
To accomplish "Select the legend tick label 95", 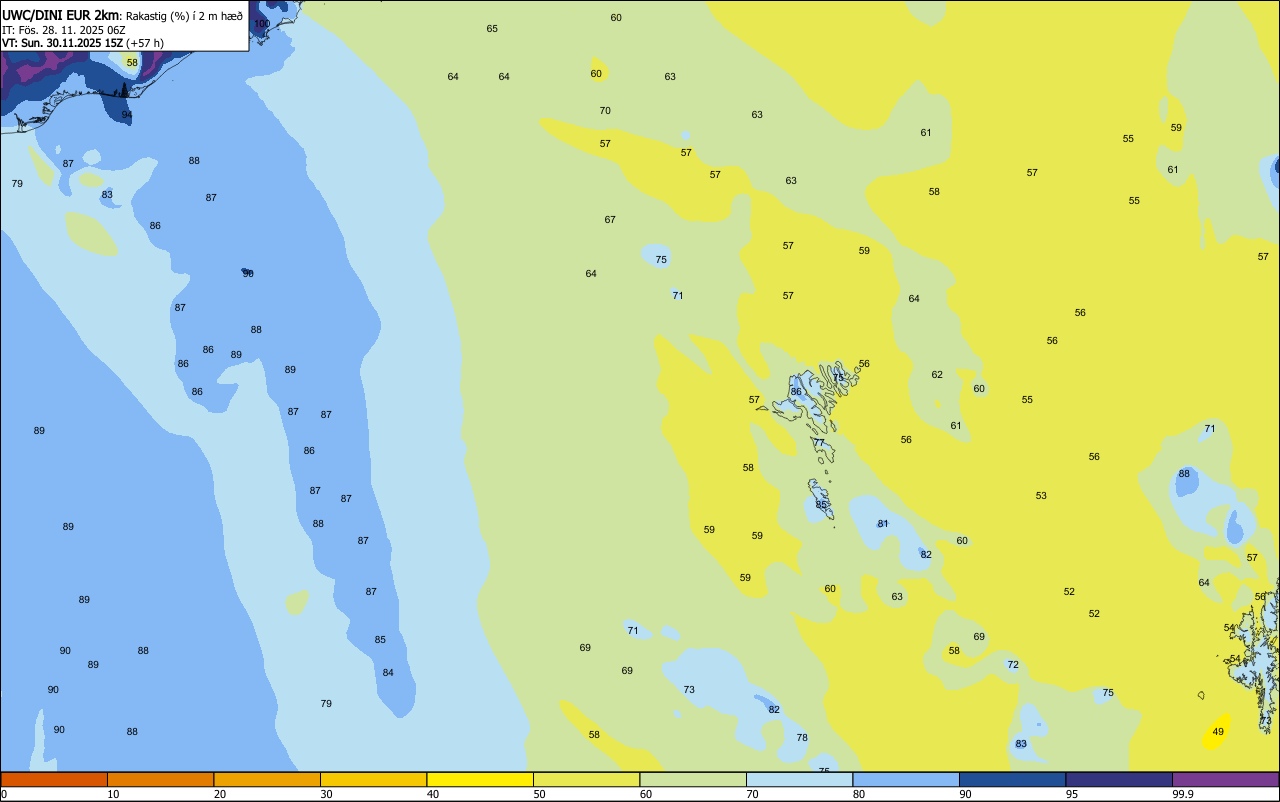I will pos(1072,794).
